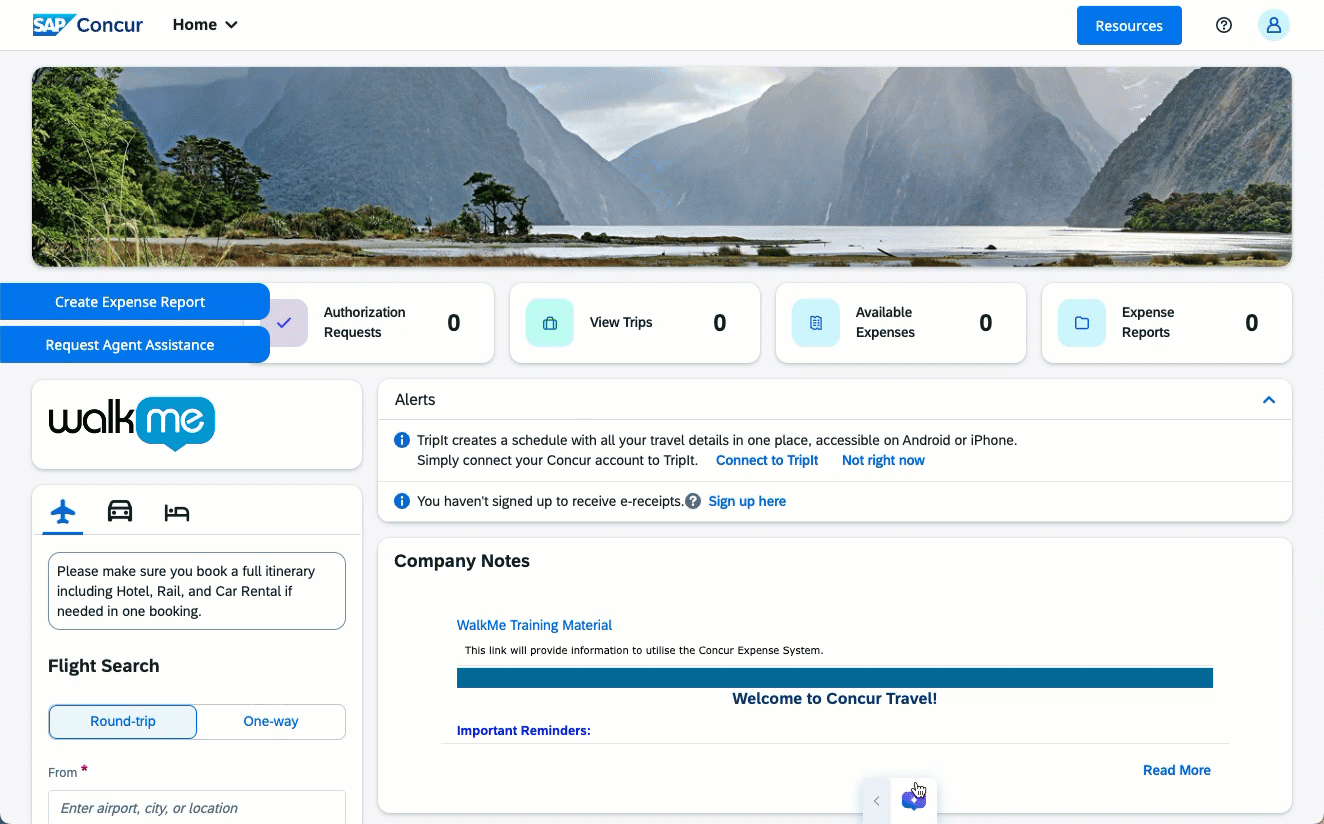Viewport: 1324px width, 824px height.
Task: Open WalkMe Training Material link
Action: tap(534, 625)
